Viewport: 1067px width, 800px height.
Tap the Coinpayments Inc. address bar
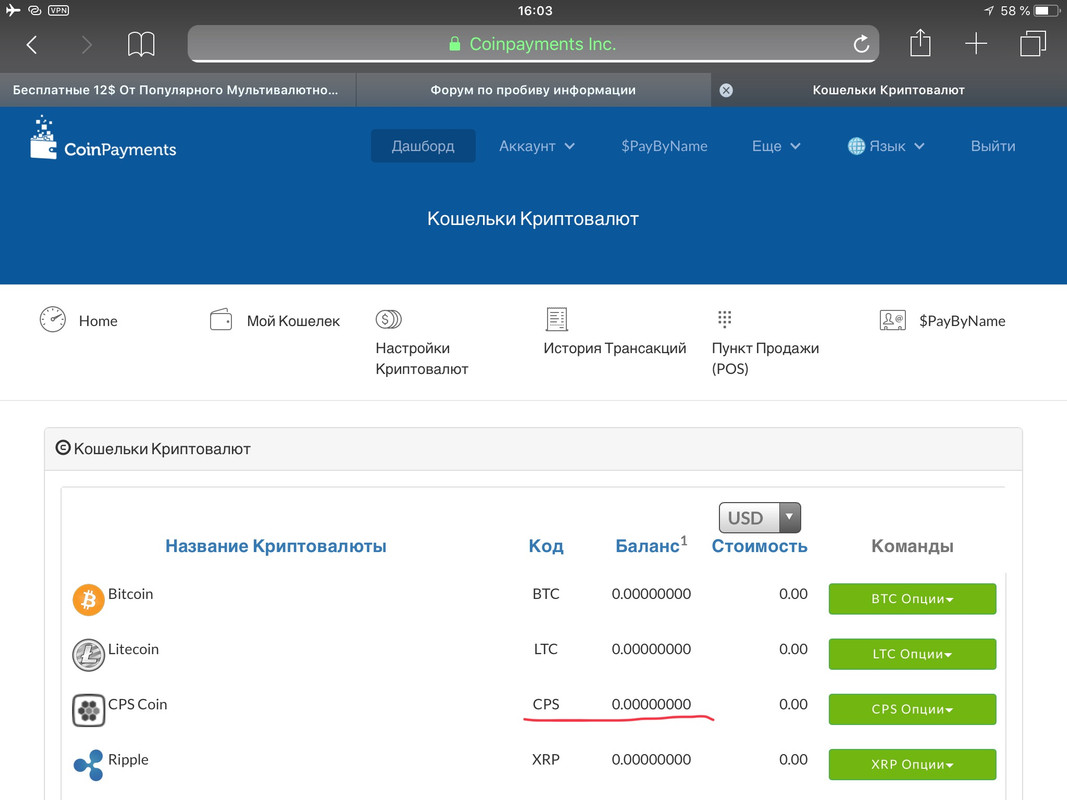[x=533, y=44]
